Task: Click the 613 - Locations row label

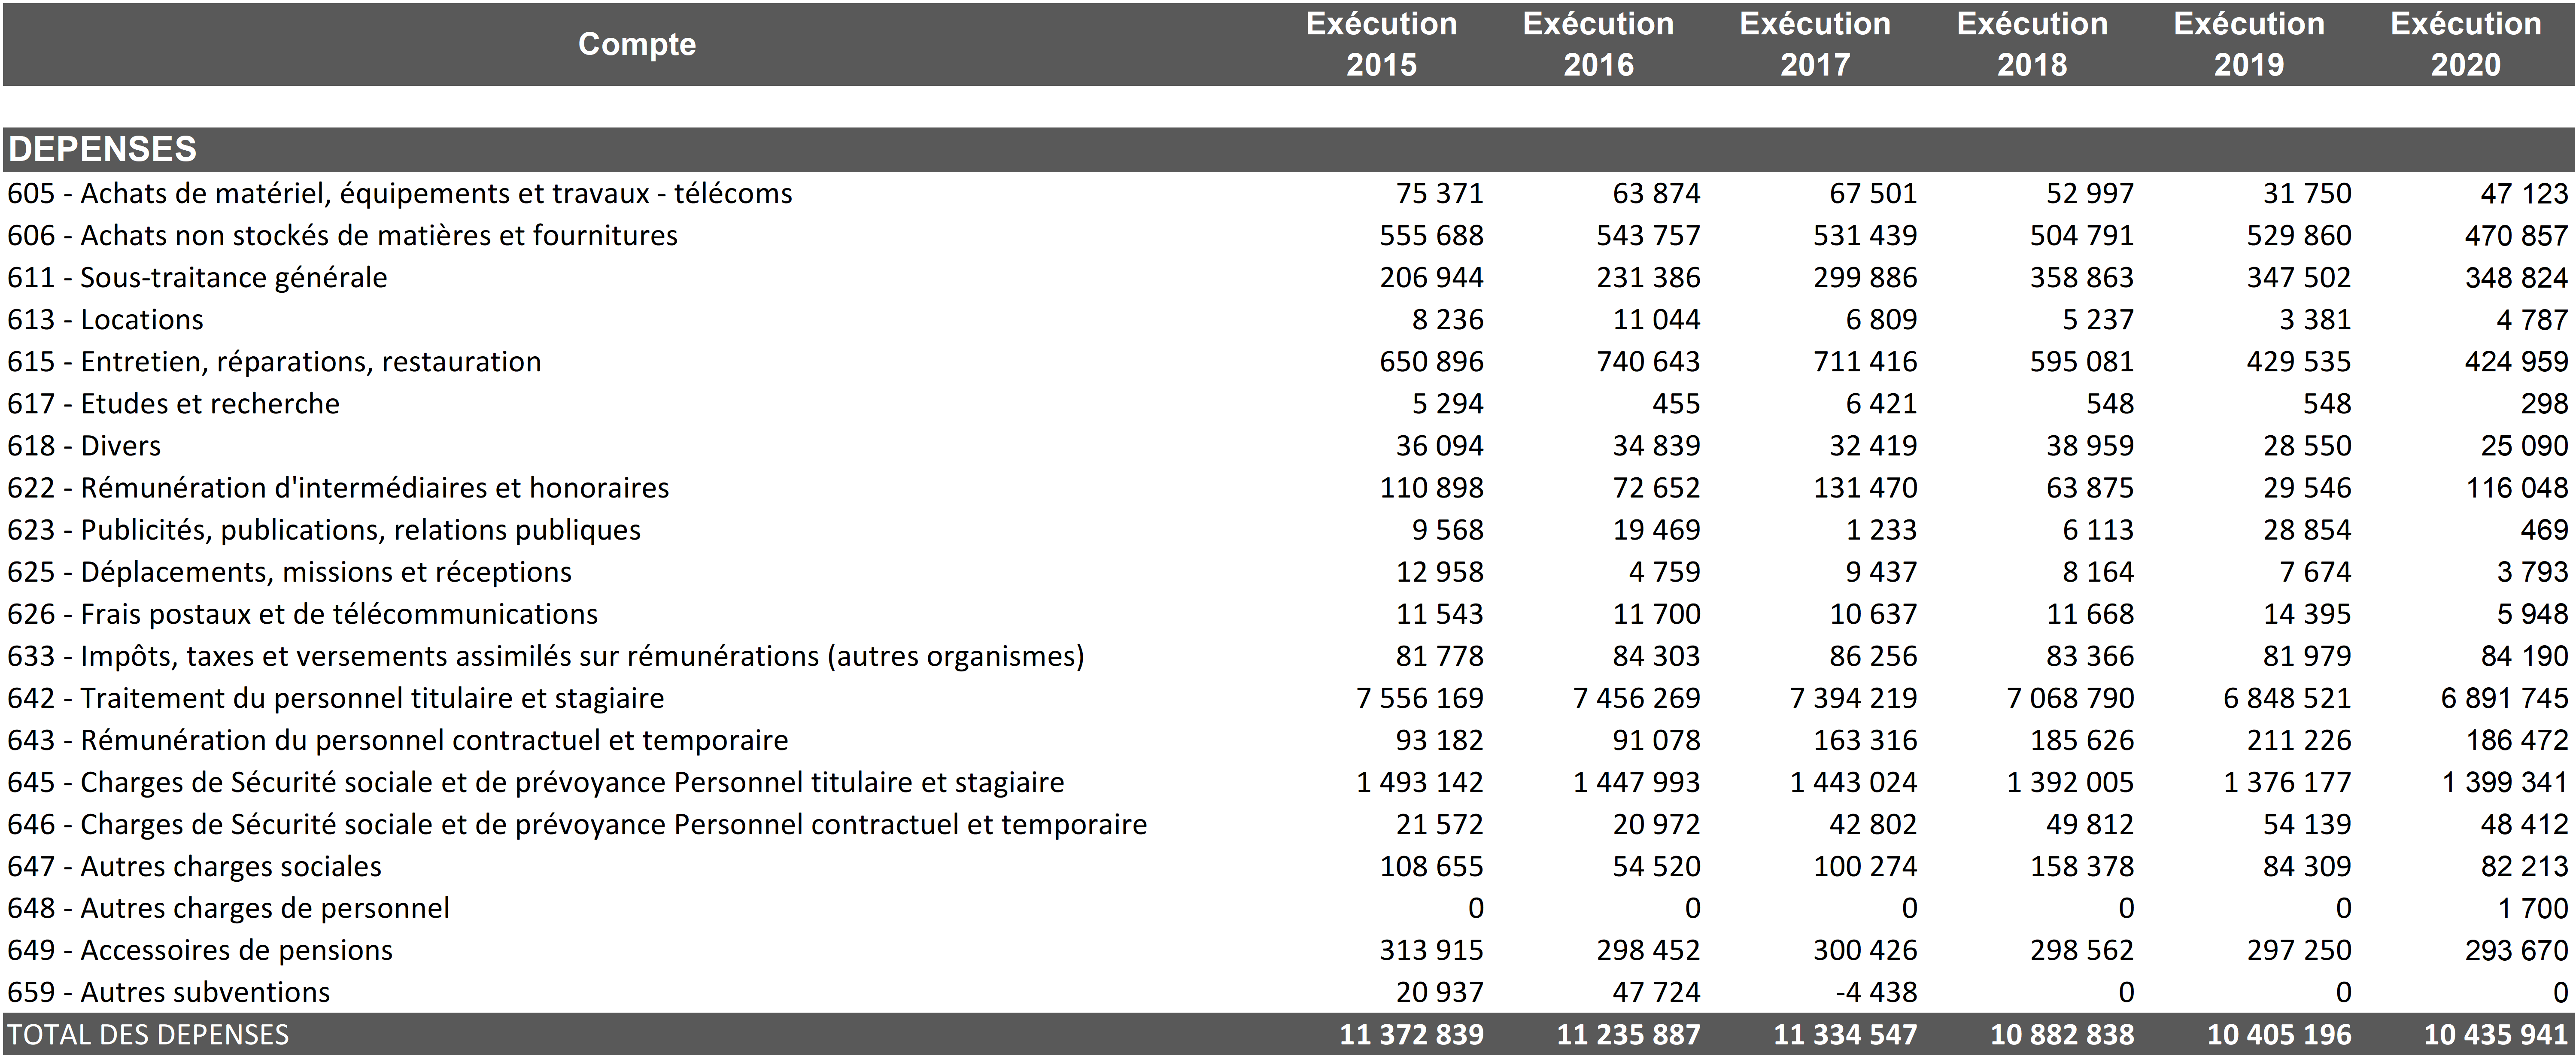Action: (105, 319)
